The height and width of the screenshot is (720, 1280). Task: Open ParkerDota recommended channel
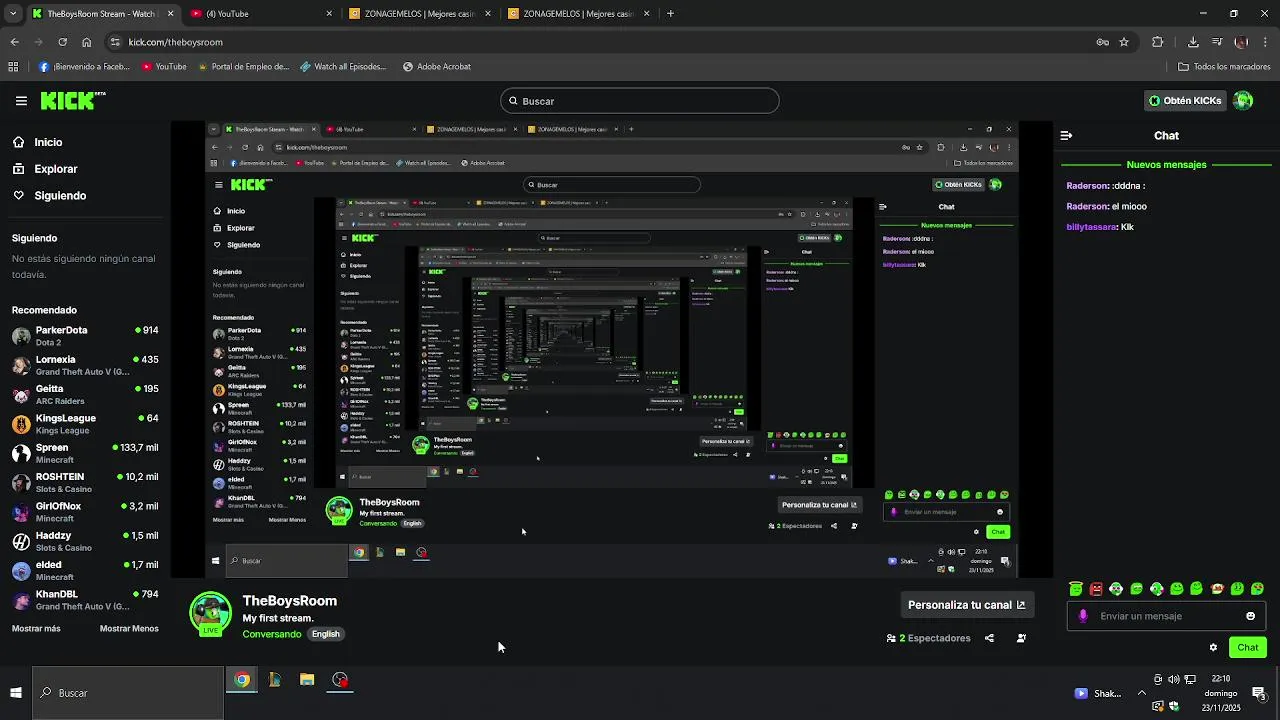click(85, 335)
